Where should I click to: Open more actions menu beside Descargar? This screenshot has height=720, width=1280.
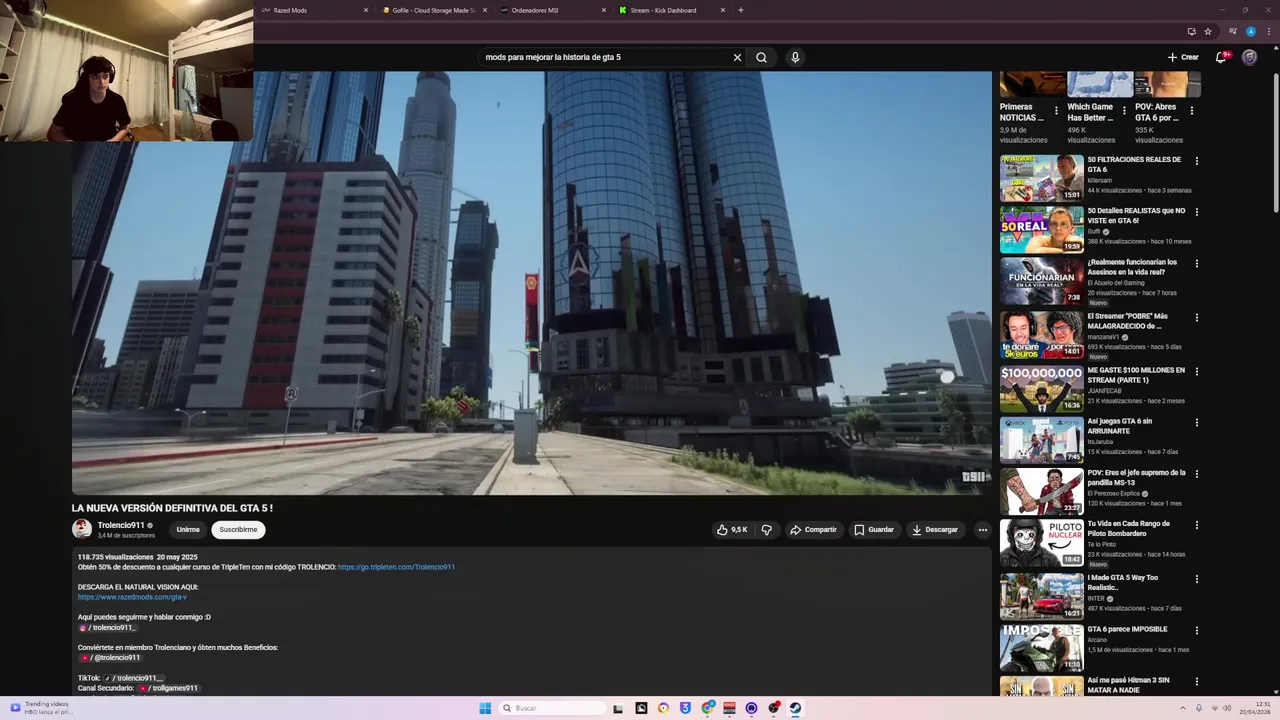(982, 530)
